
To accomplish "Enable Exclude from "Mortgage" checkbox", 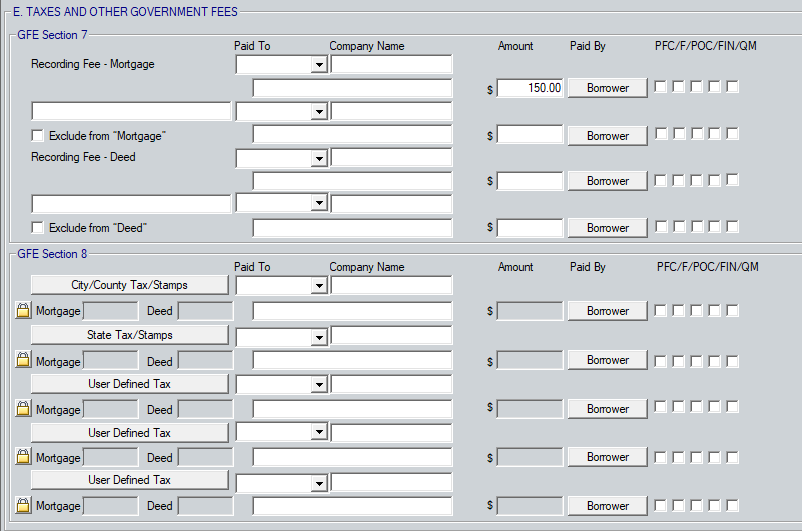I will coord(38,135).
